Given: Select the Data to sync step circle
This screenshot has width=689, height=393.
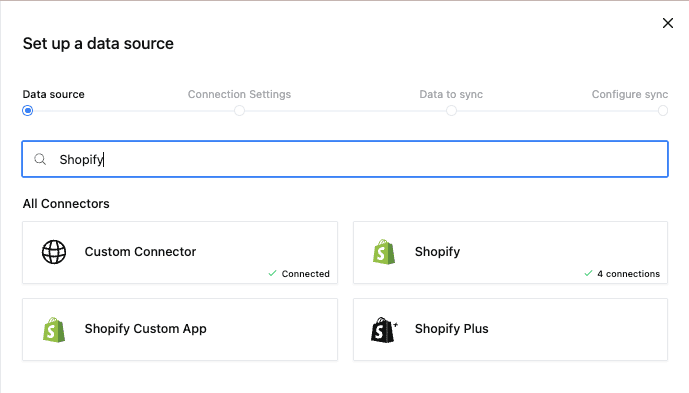Looking at the screenshot, I should pyautogui.click(x=451, y=110).
